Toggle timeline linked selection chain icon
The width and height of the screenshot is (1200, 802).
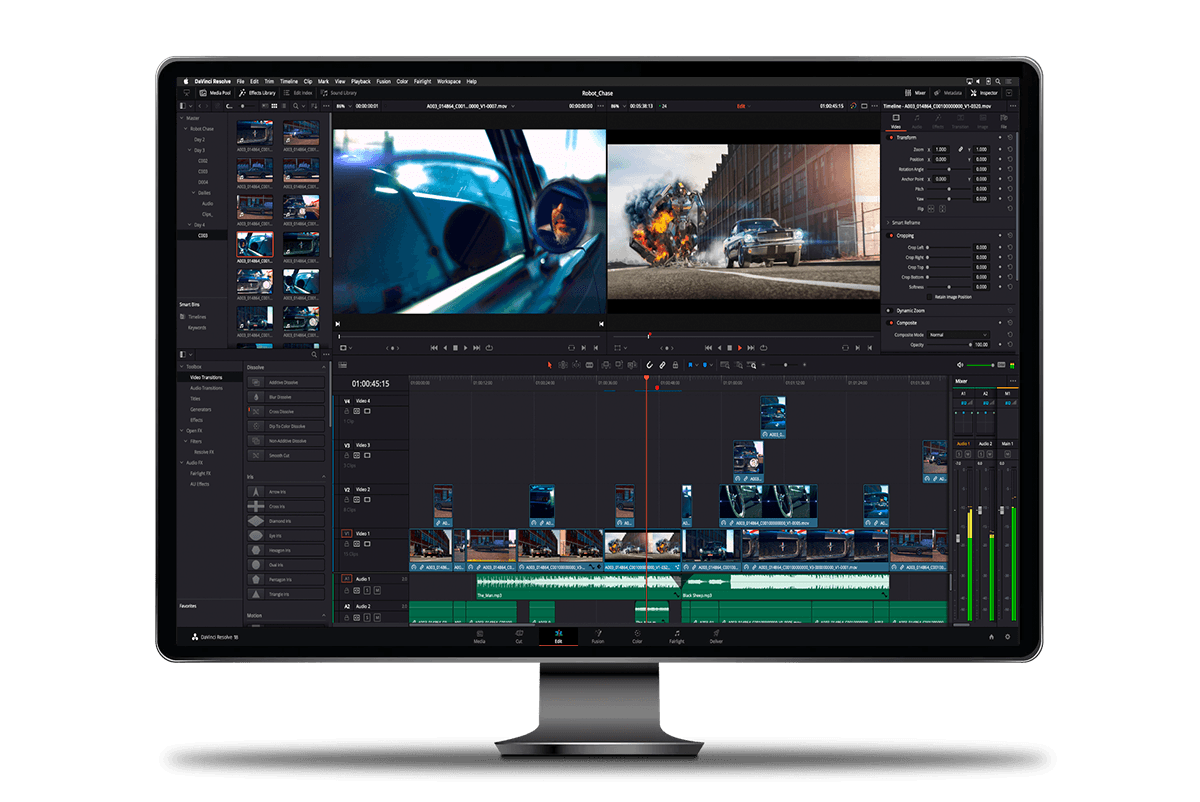click(662, 365)
